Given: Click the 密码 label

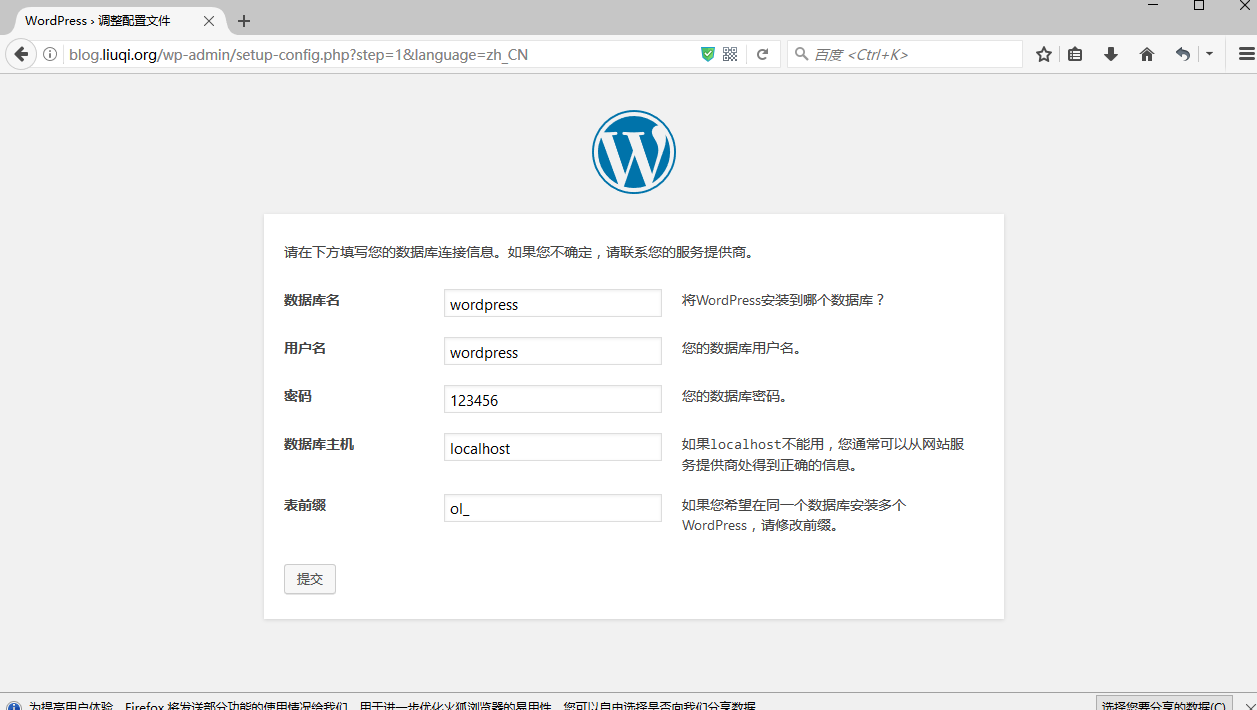Looking at the screenshot, I should (x=298, y=396).
